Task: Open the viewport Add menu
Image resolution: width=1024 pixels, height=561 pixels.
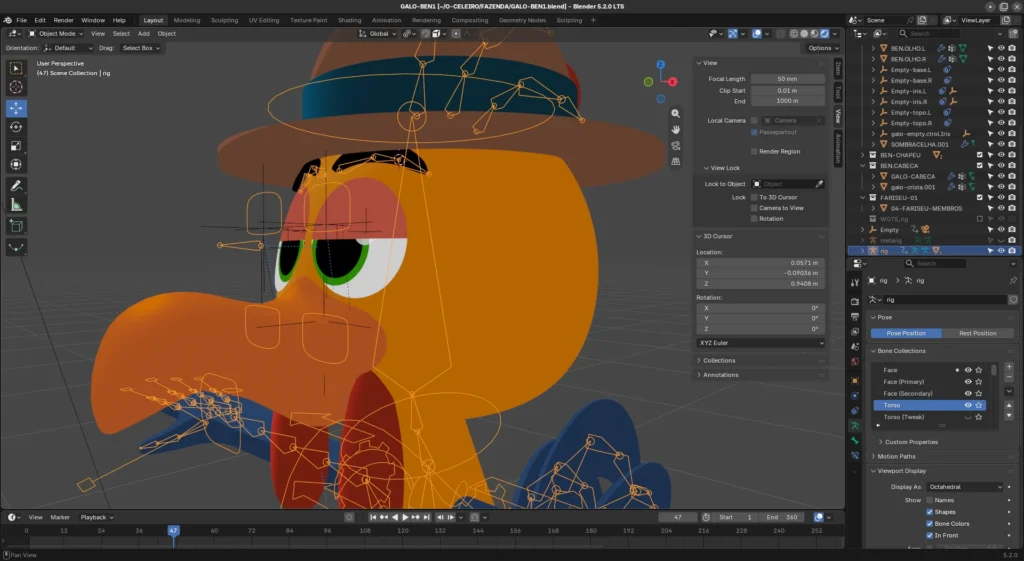Action: 144,33
